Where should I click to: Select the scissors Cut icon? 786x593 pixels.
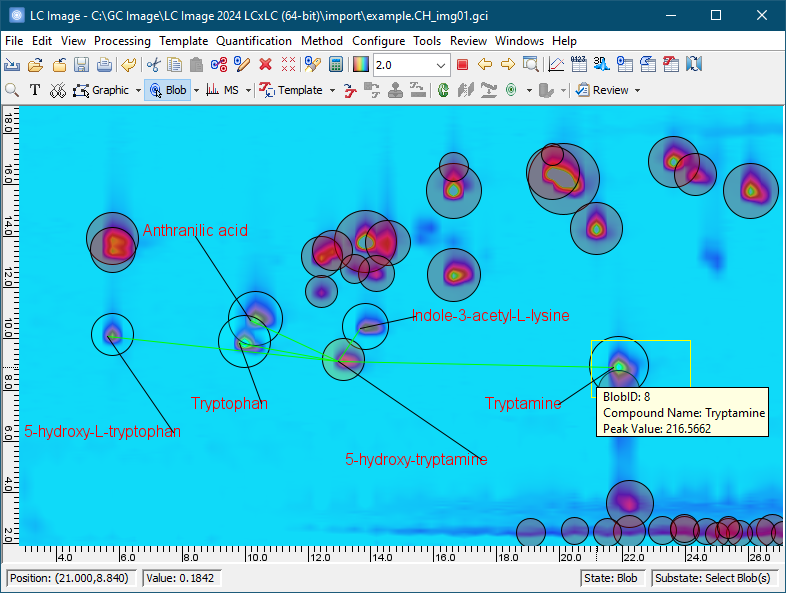click(x=153, y=65)
